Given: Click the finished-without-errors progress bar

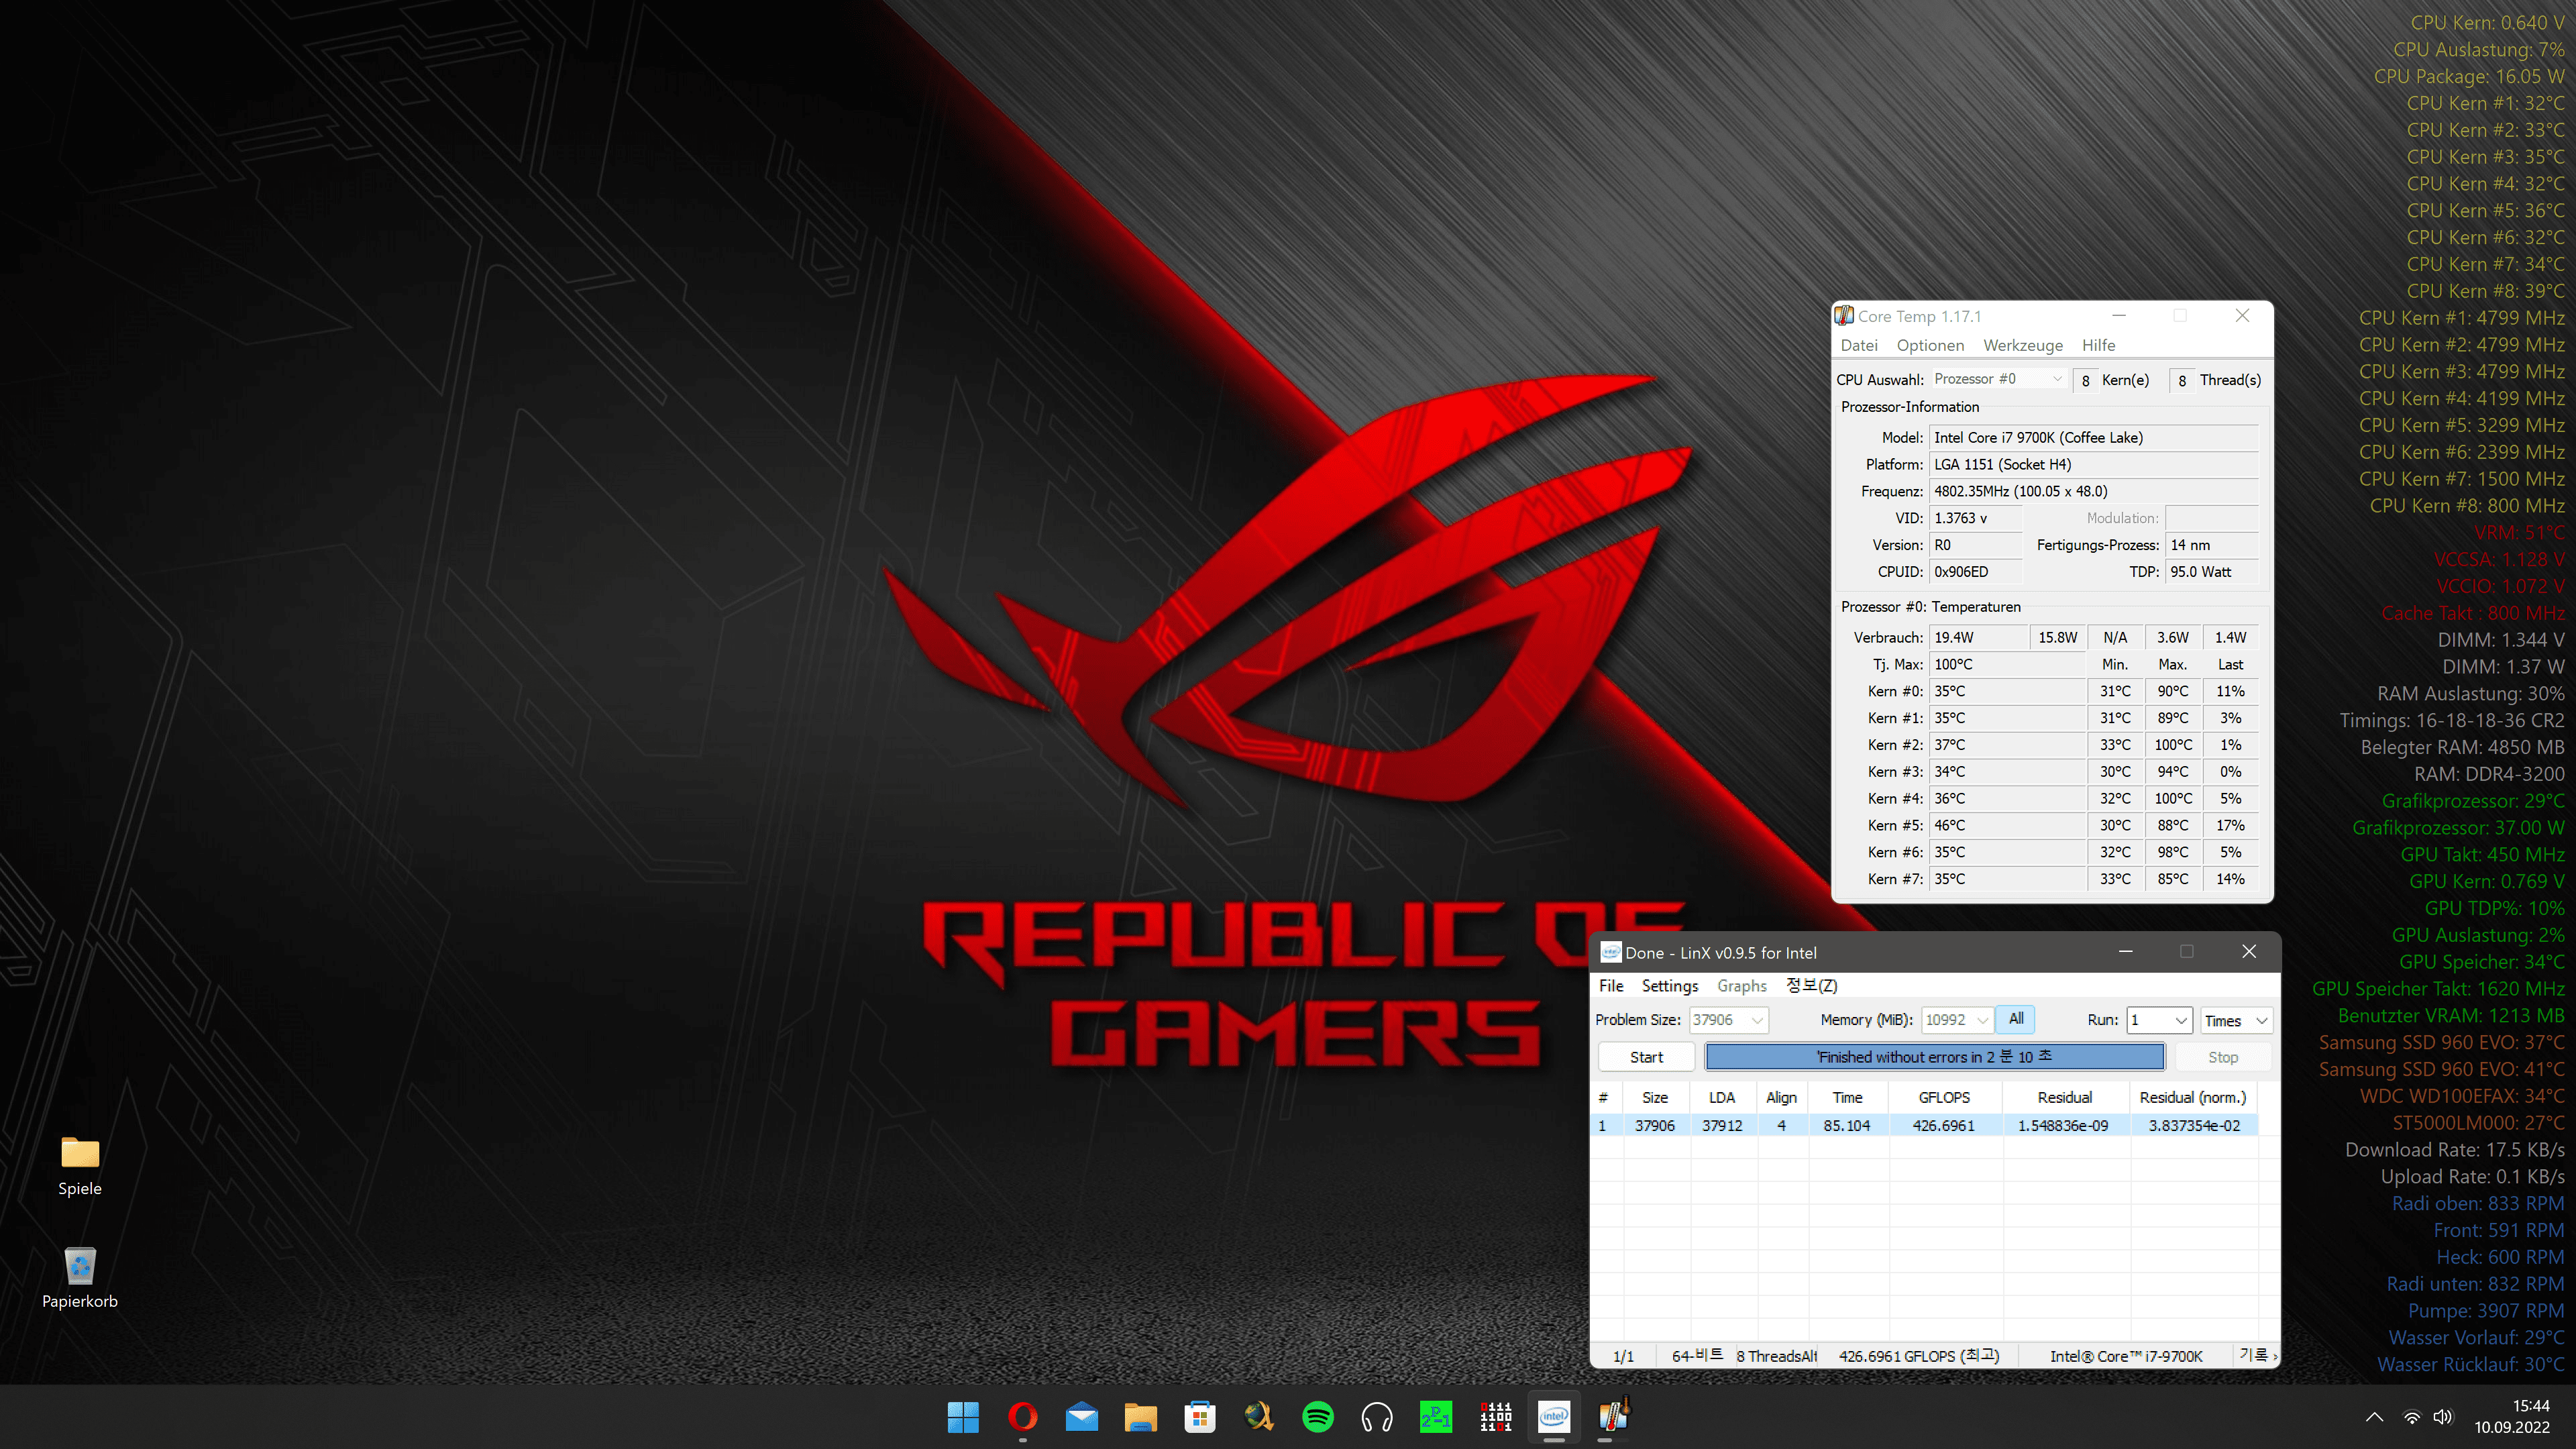Looking at the screenshot, I should tap(1935, 1057).
